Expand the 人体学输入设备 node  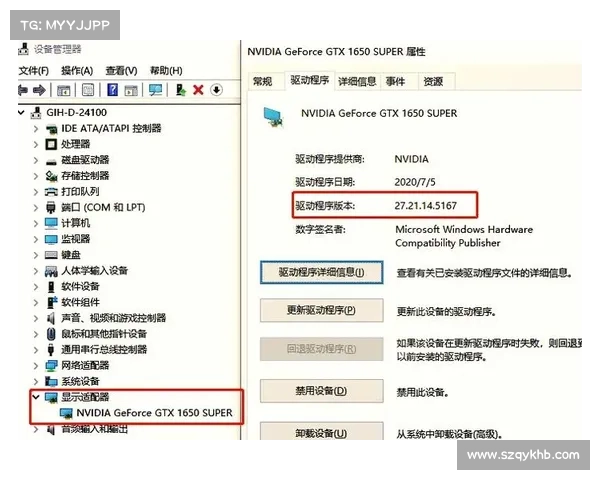pyautogui.click(x=36, y=271)
